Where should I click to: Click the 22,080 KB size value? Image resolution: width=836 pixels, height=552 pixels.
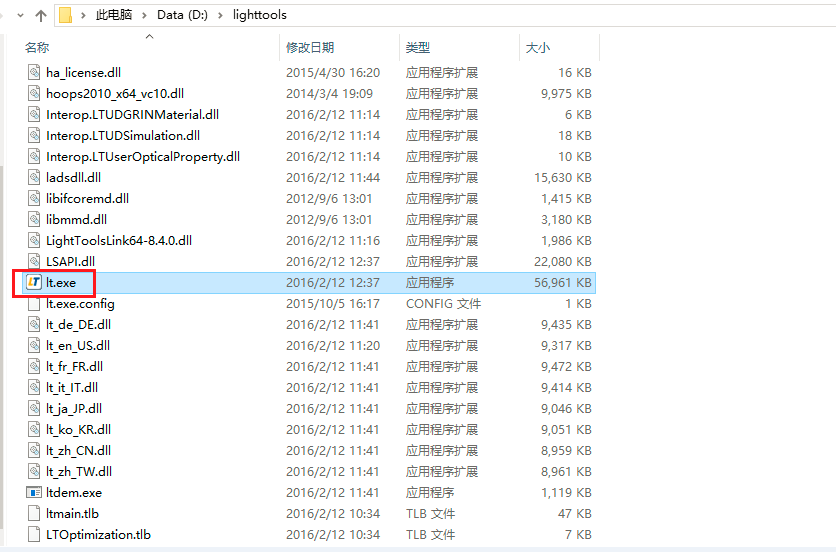(562, 261)
